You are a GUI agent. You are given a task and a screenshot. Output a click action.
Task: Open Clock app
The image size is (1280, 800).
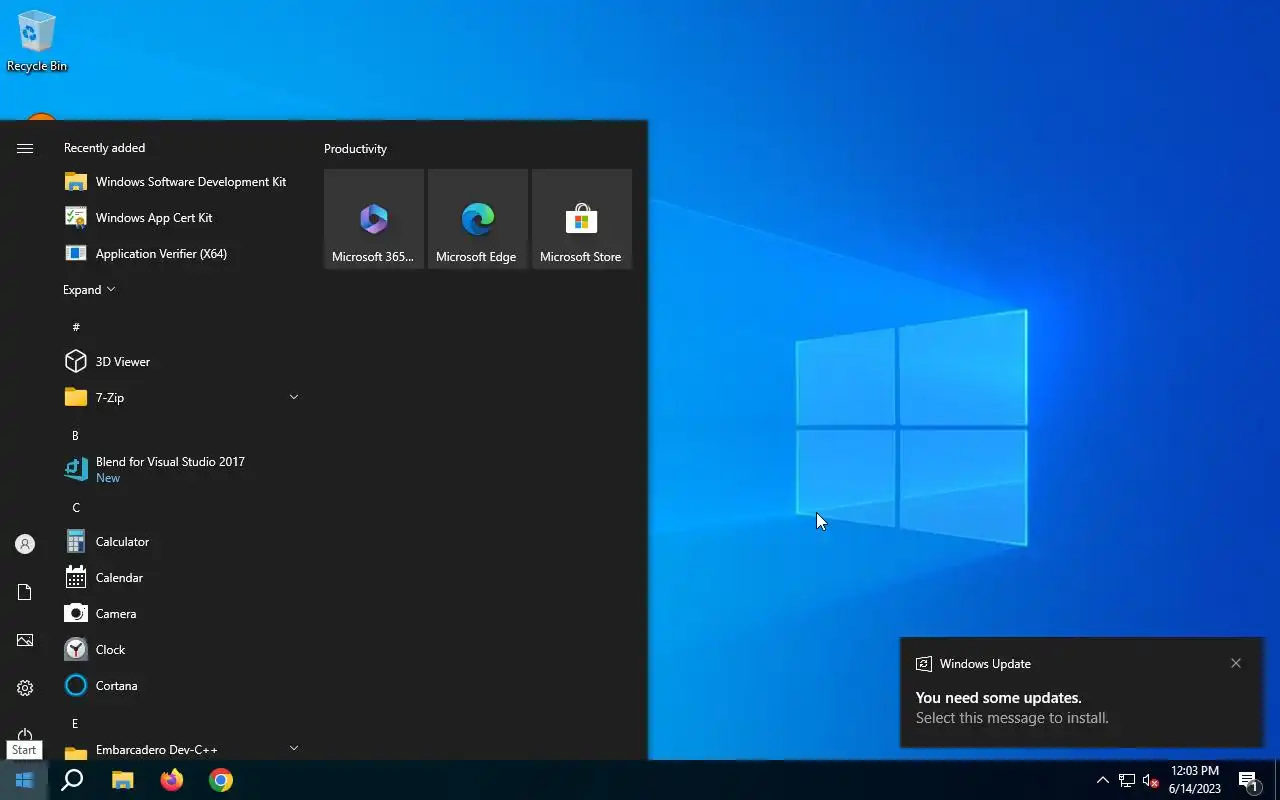pos(181,650)
